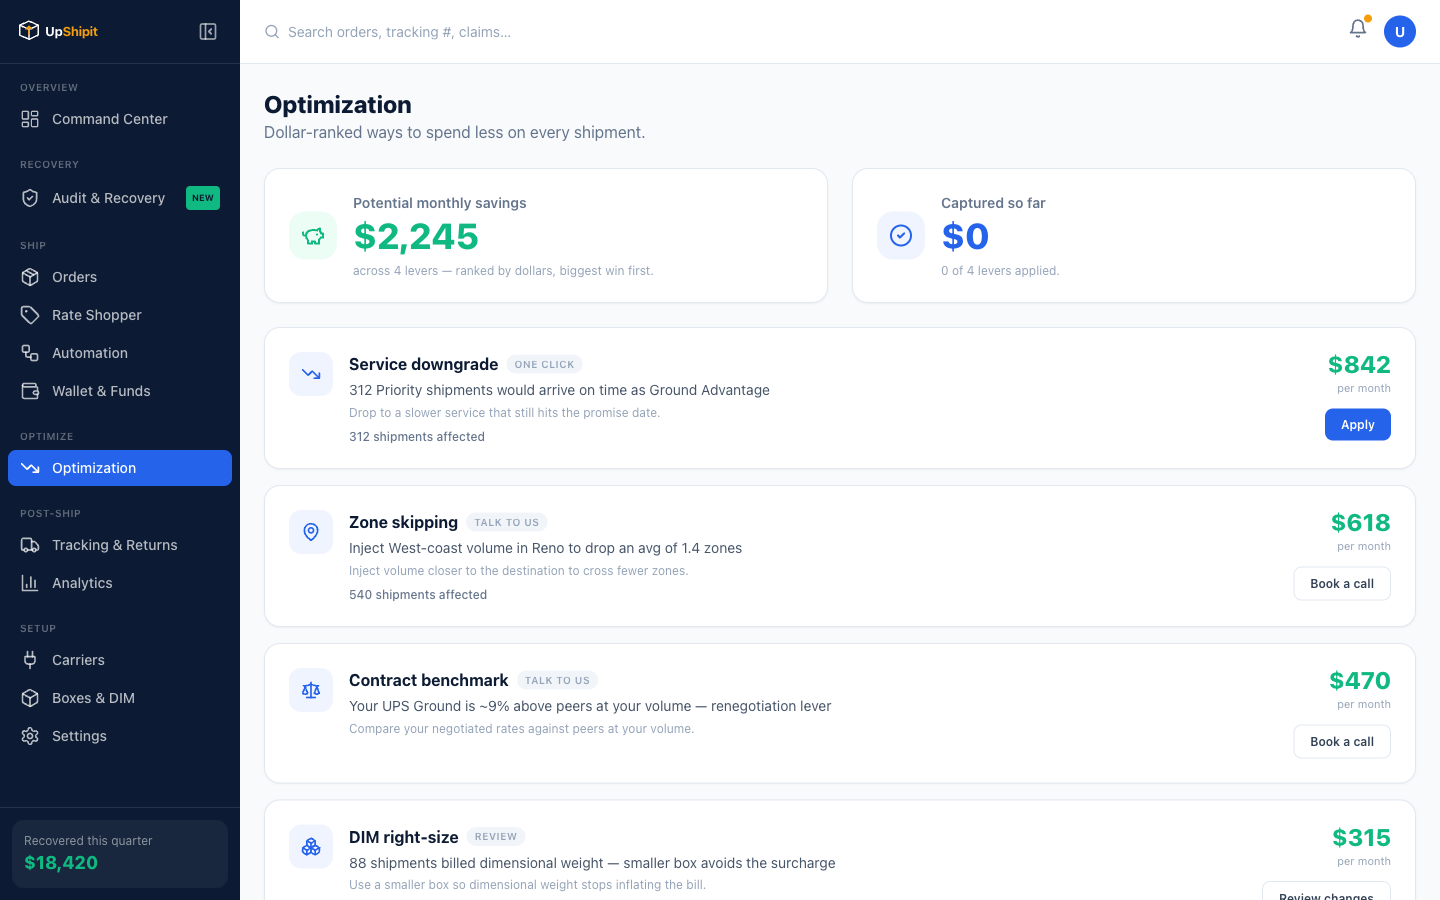Click the Command Center grid icon
This screenshot has height=900, width=1440.
tap(30, 119)
